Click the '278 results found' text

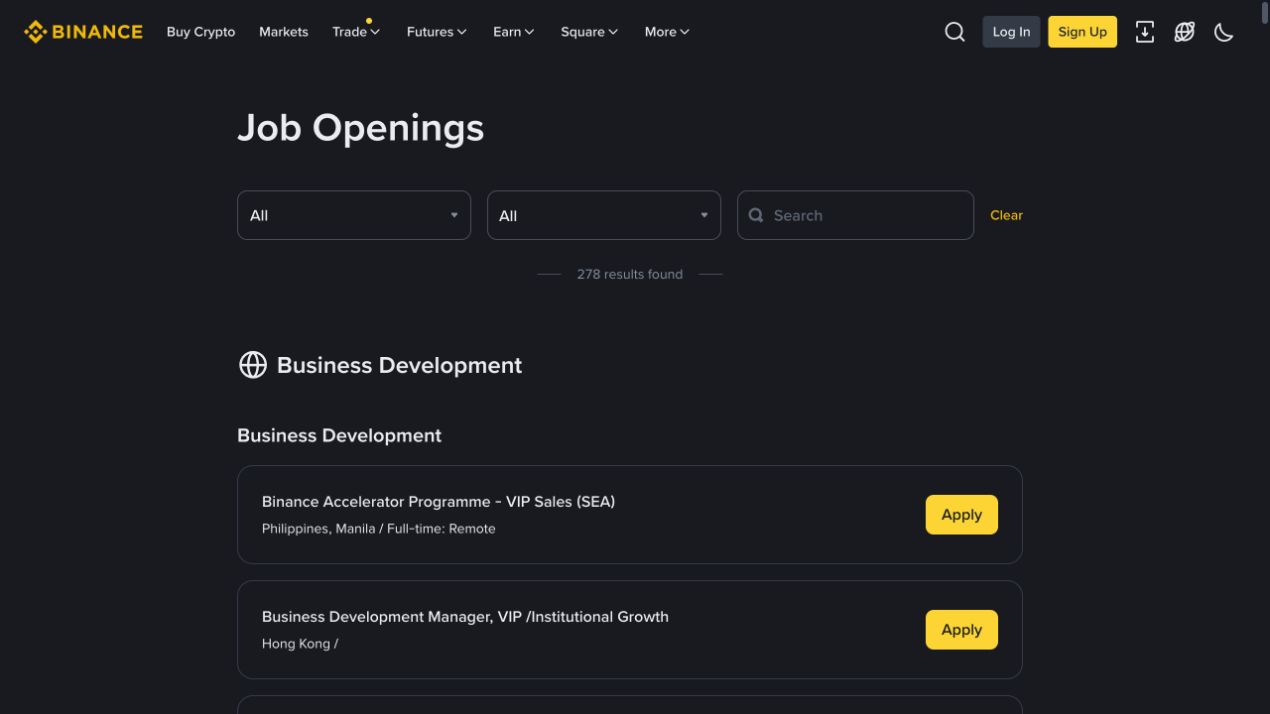[x=630, y=274]
